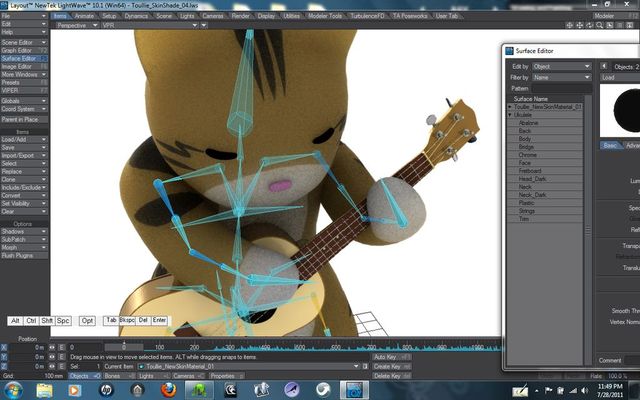This screenshot has width=640, height=400.
Task: Open the Image Editor
Action: (x=24, y=66)
